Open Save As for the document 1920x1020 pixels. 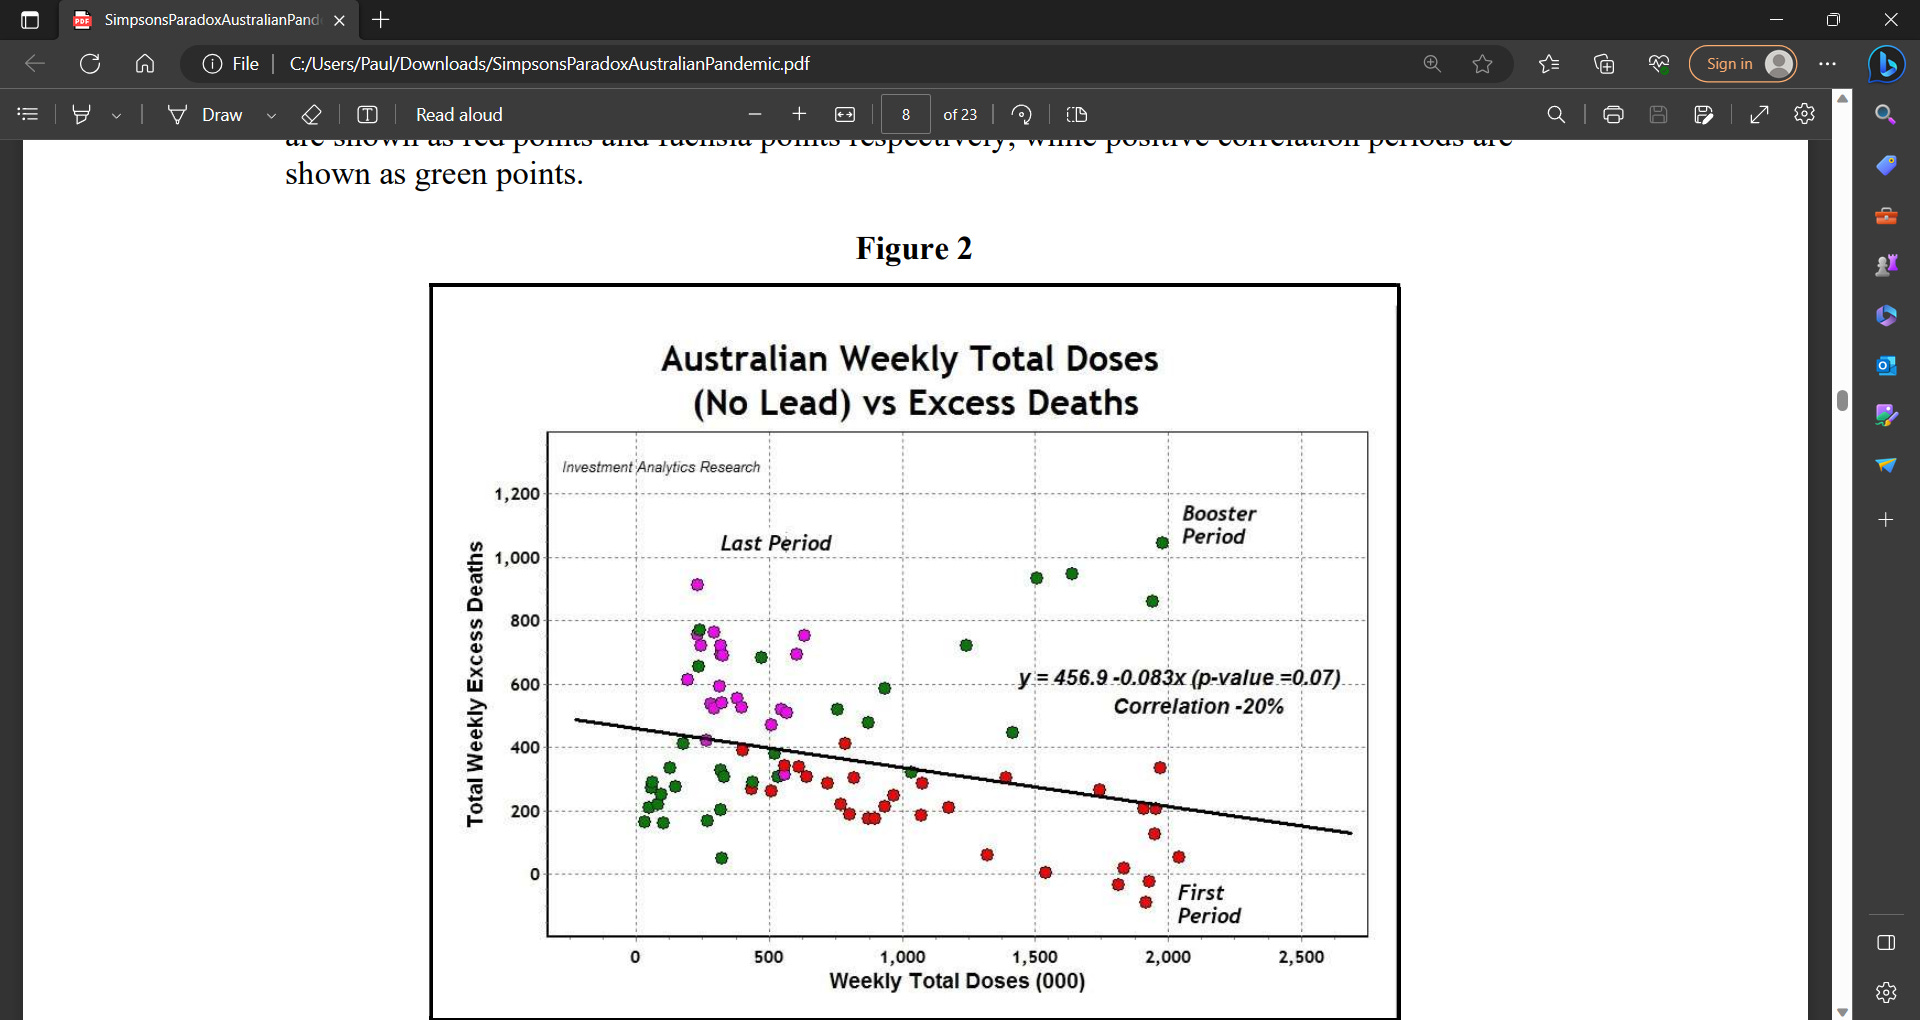[1704, 114]
